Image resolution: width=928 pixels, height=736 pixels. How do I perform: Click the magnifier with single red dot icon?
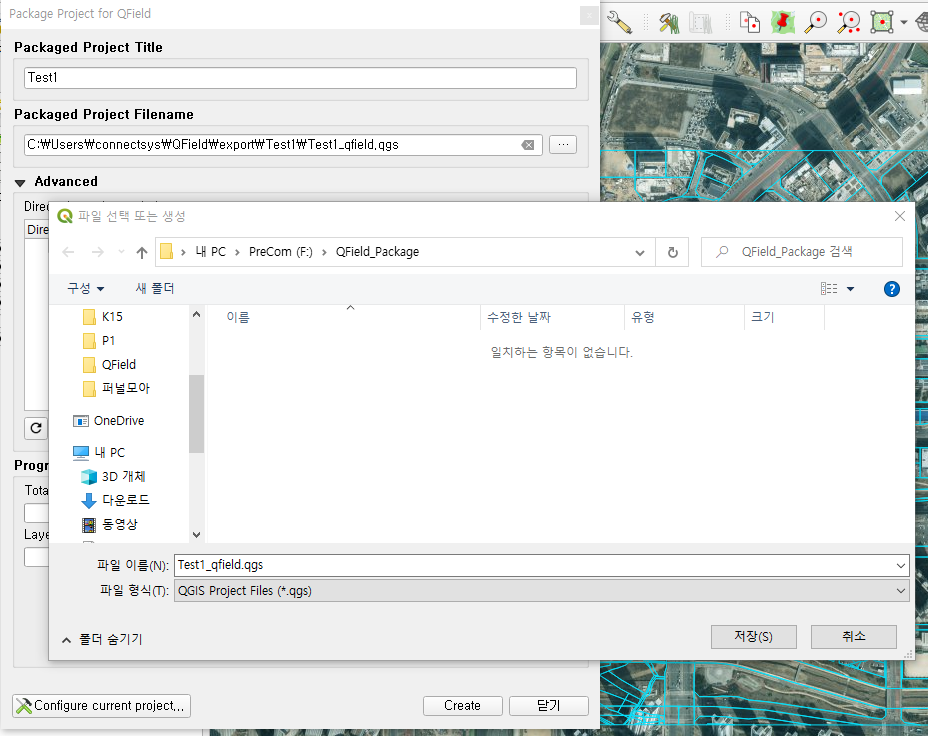pyautogui.click(x=816, y=22)
